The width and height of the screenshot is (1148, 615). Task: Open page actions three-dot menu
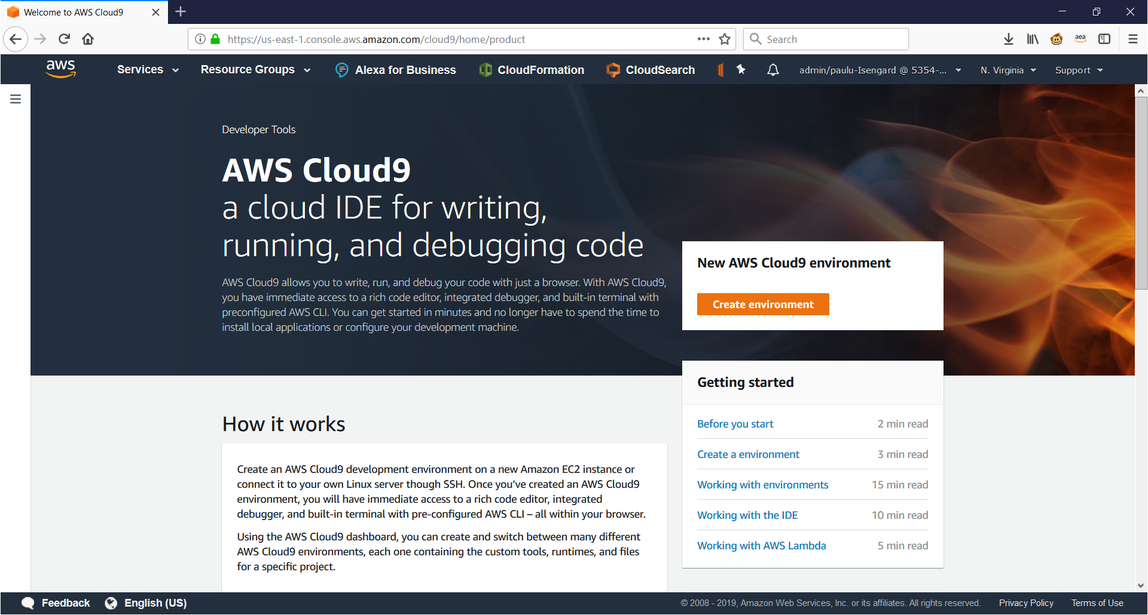pos(704,39)
